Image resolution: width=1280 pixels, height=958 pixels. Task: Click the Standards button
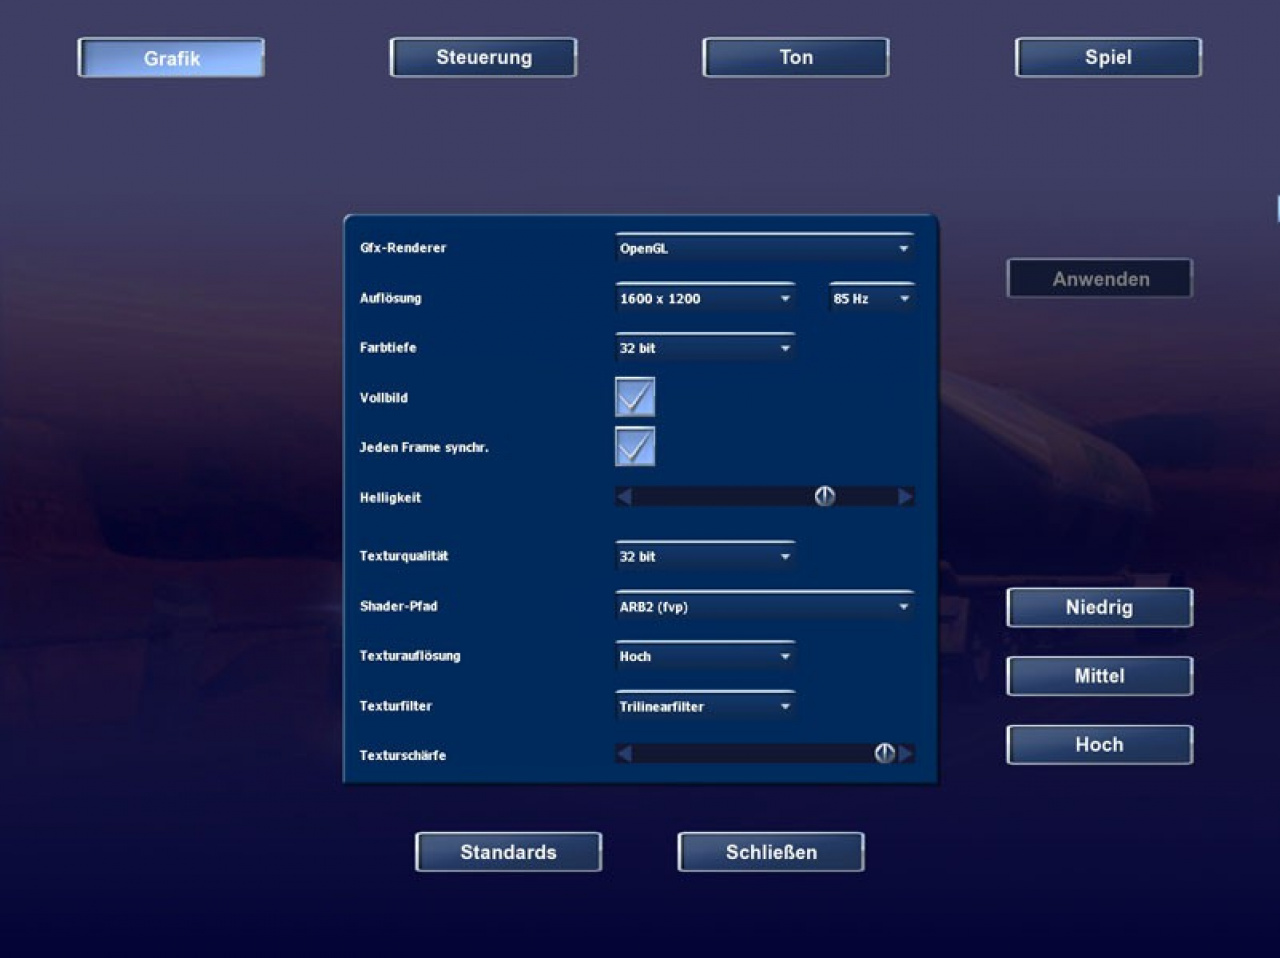click(508, 852)
